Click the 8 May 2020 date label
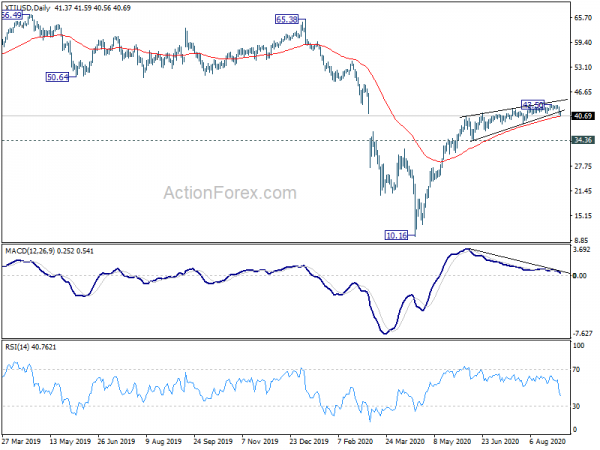 coord(452,441)
